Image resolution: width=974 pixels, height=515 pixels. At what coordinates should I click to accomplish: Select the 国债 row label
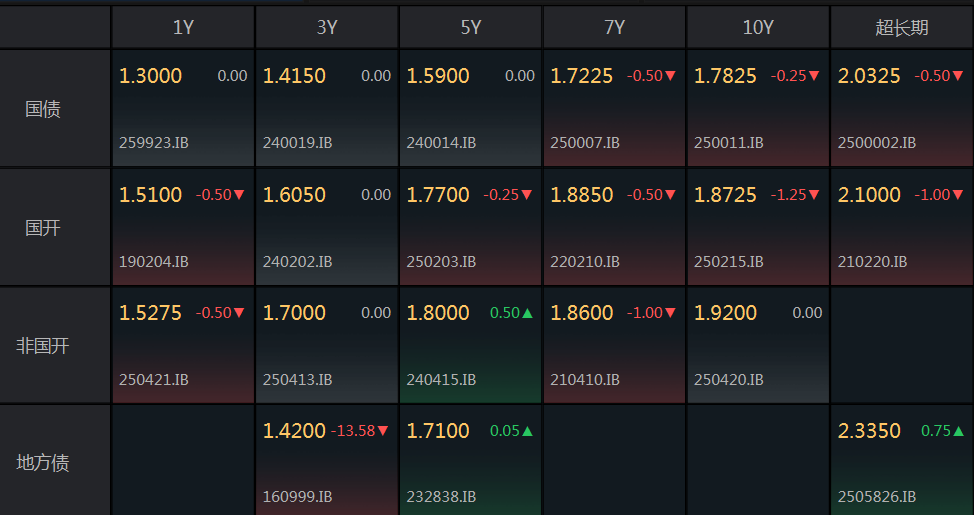pyautogui.click(x=43, y=109)
